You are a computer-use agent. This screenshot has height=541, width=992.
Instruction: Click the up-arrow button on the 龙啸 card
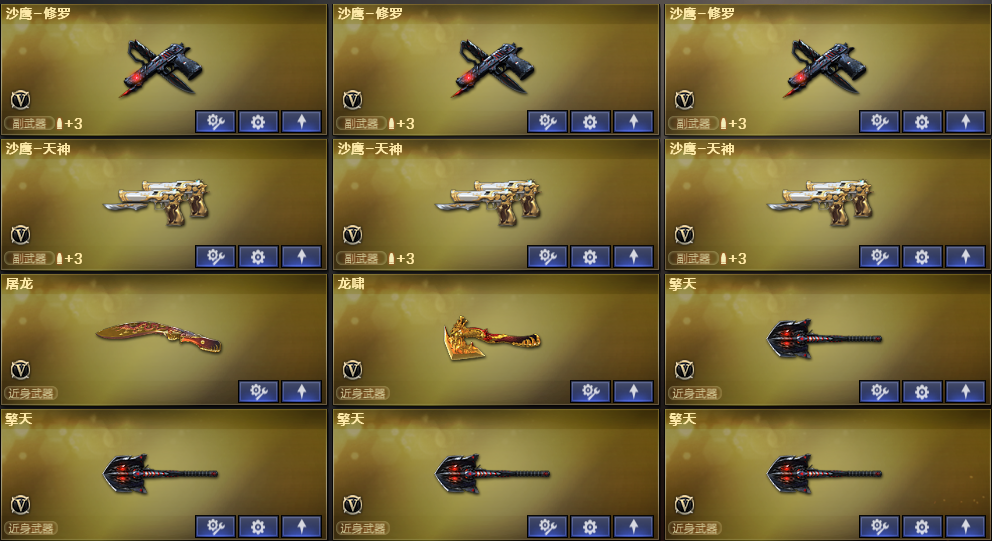(x=633, y=392)
